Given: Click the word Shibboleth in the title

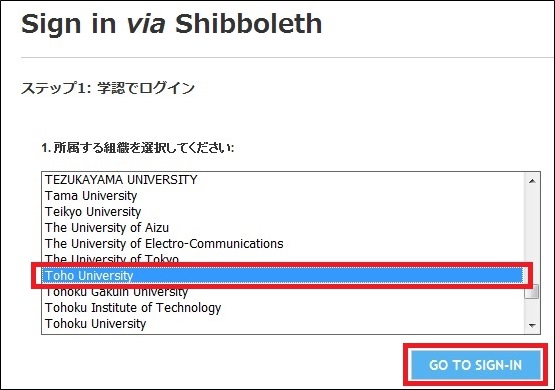Looking at the screenshot, I should tap(248, 24).
